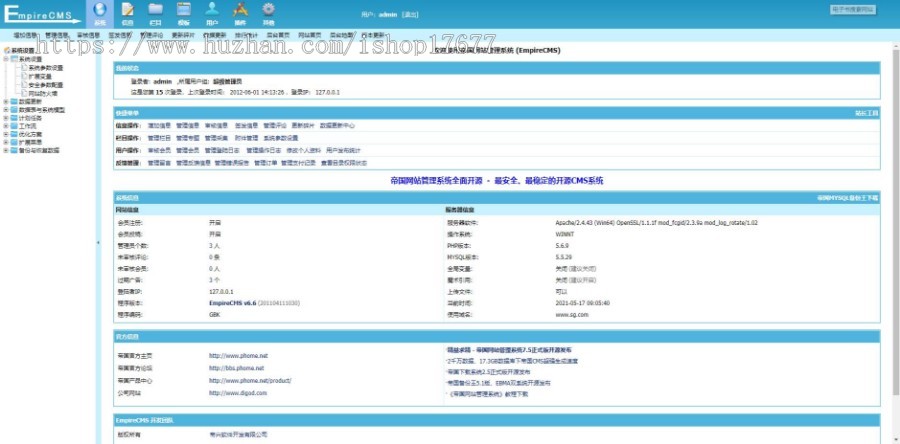Open 管理栏目 in quick menu
This screenshot has width=900, height=444.
(x=159, y=138)
